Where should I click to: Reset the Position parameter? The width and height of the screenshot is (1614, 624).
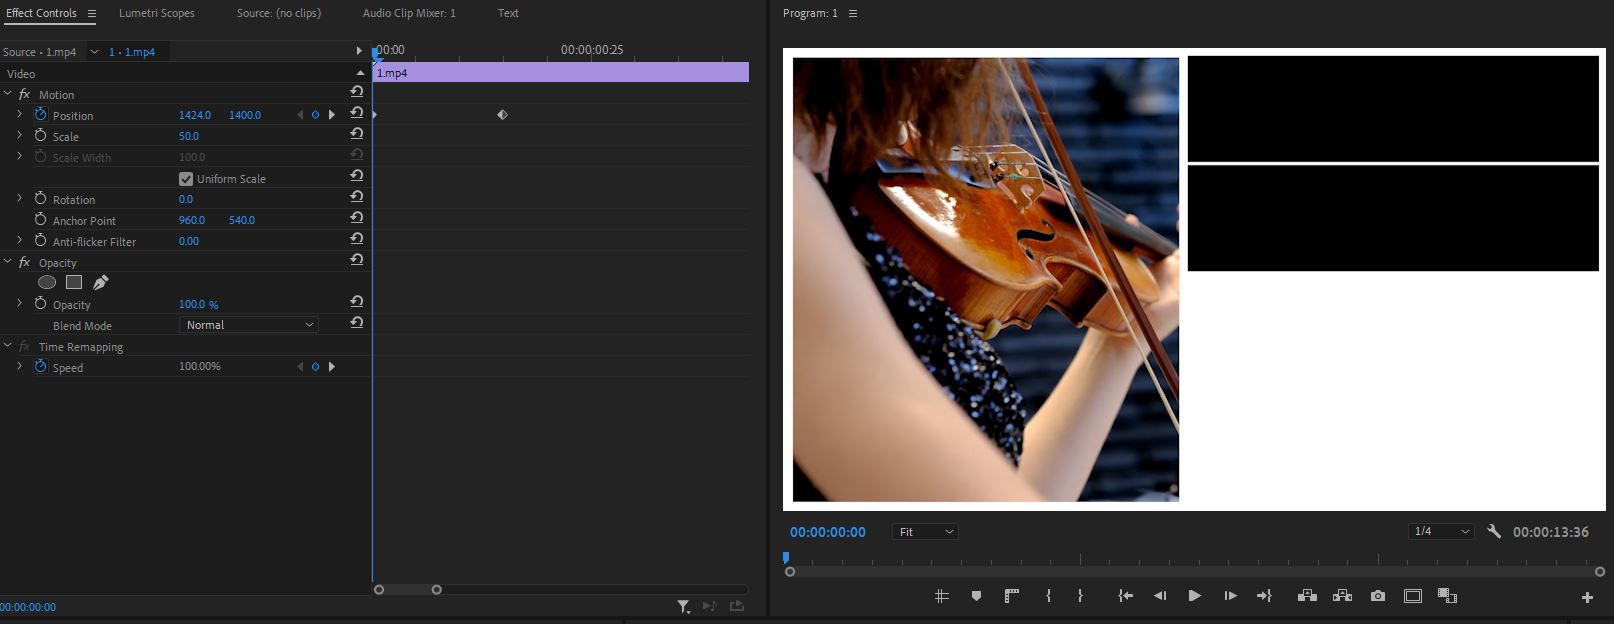coord(357,112)
